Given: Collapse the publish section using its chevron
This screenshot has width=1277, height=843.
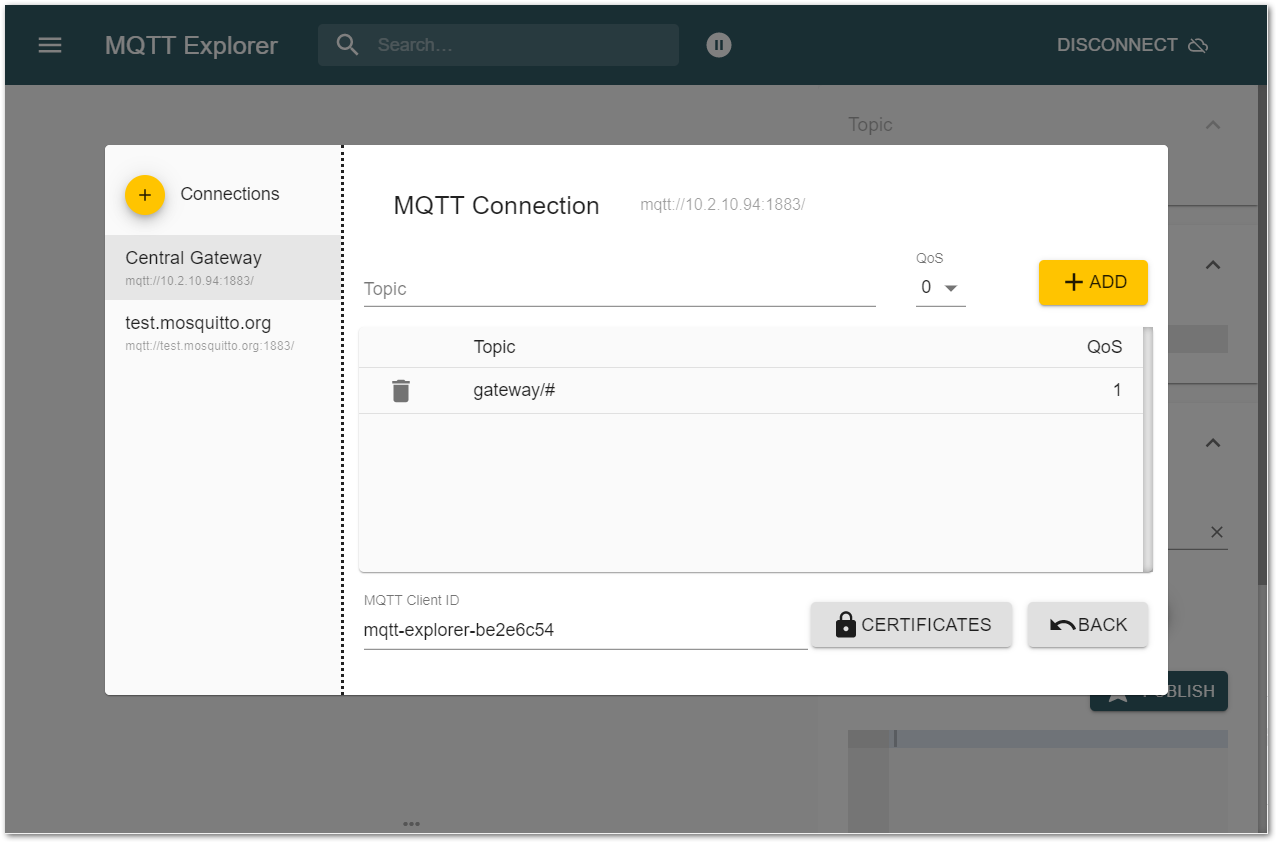Looking at the screenshot, I should 1211,442.
